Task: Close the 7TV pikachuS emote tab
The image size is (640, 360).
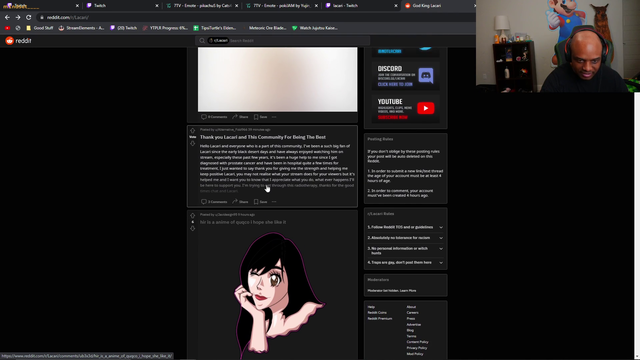Action: pyautogui.click(x=236, y=6)
